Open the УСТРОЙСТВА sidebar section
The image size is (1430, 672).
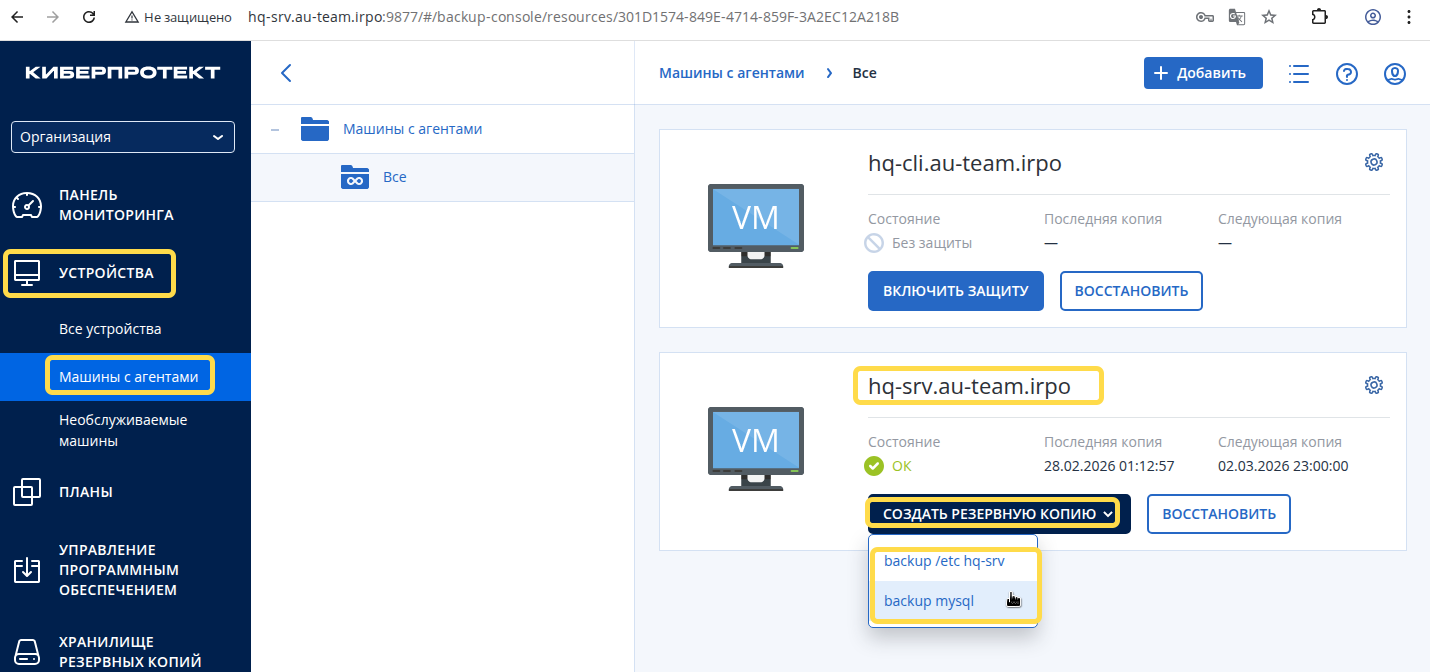tap(106, 273)
